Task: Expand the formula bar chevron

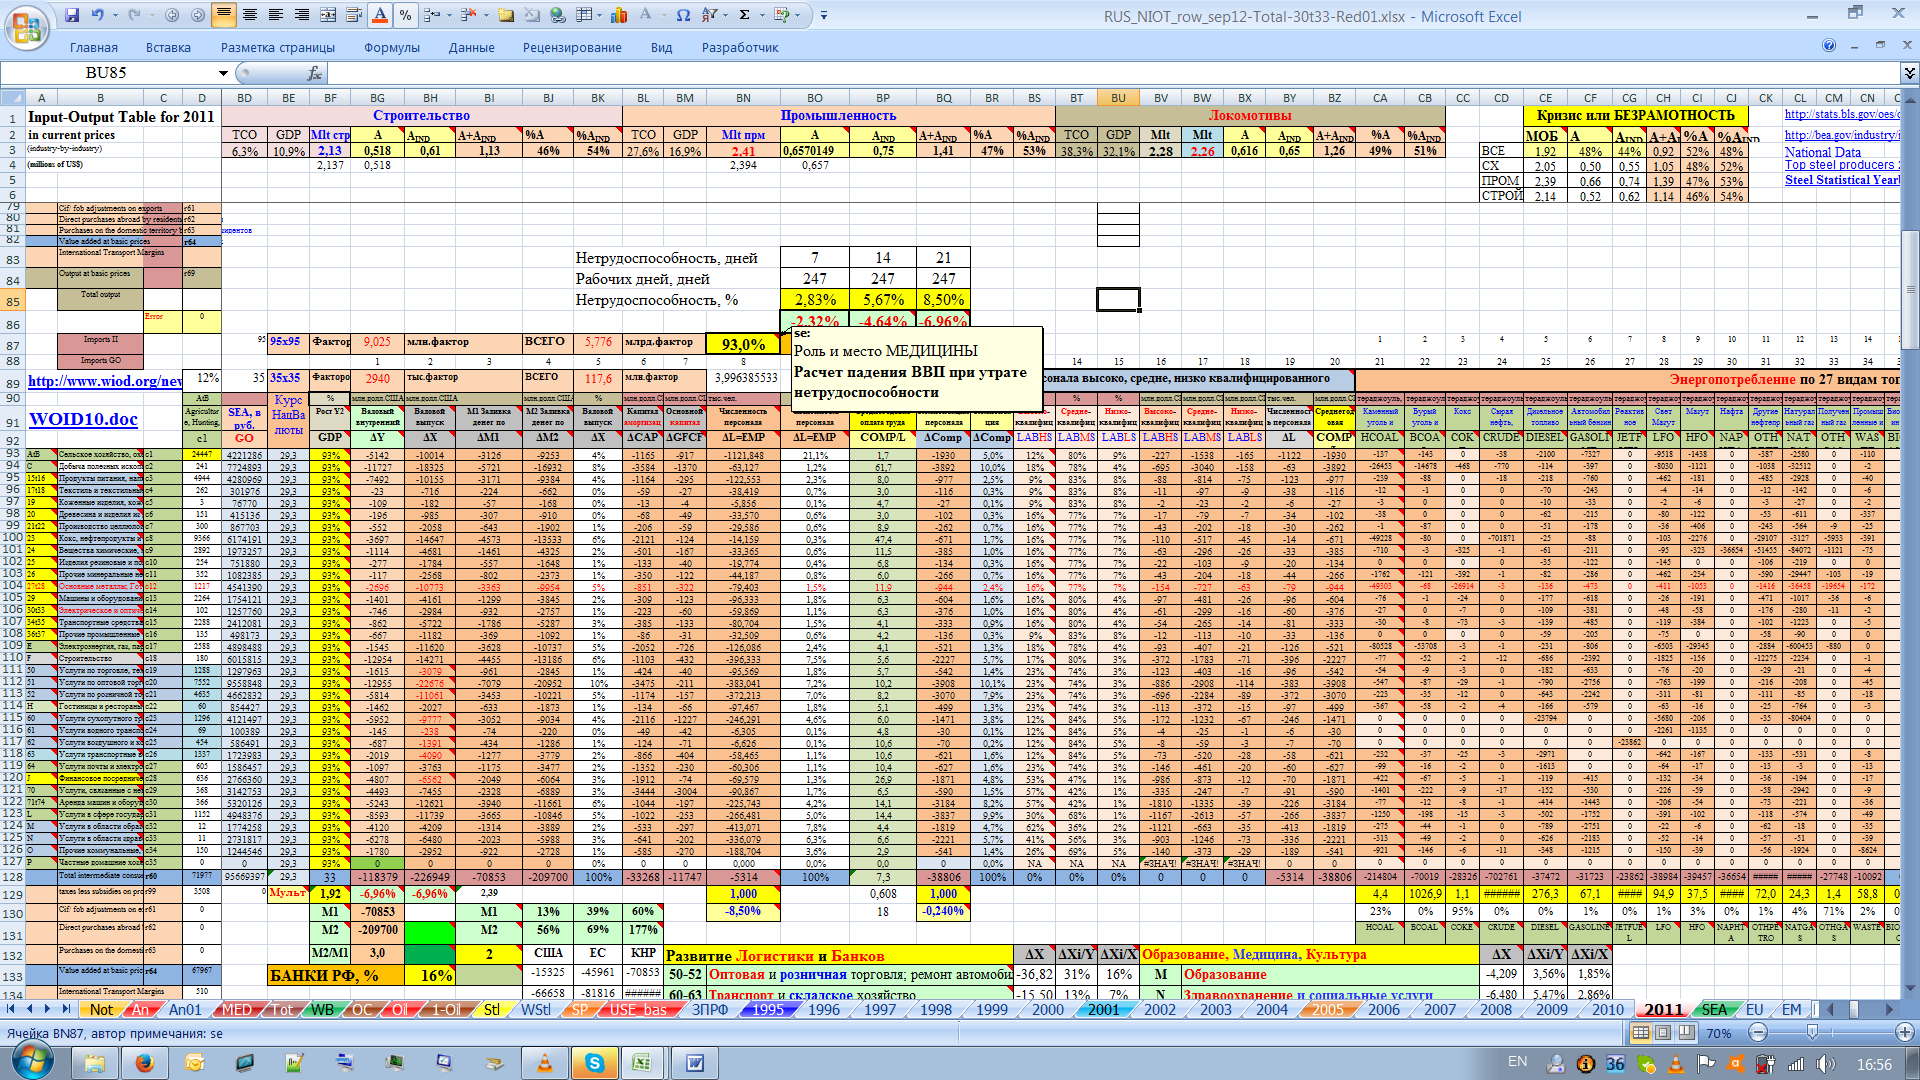Action: (x=1909, y=73)
